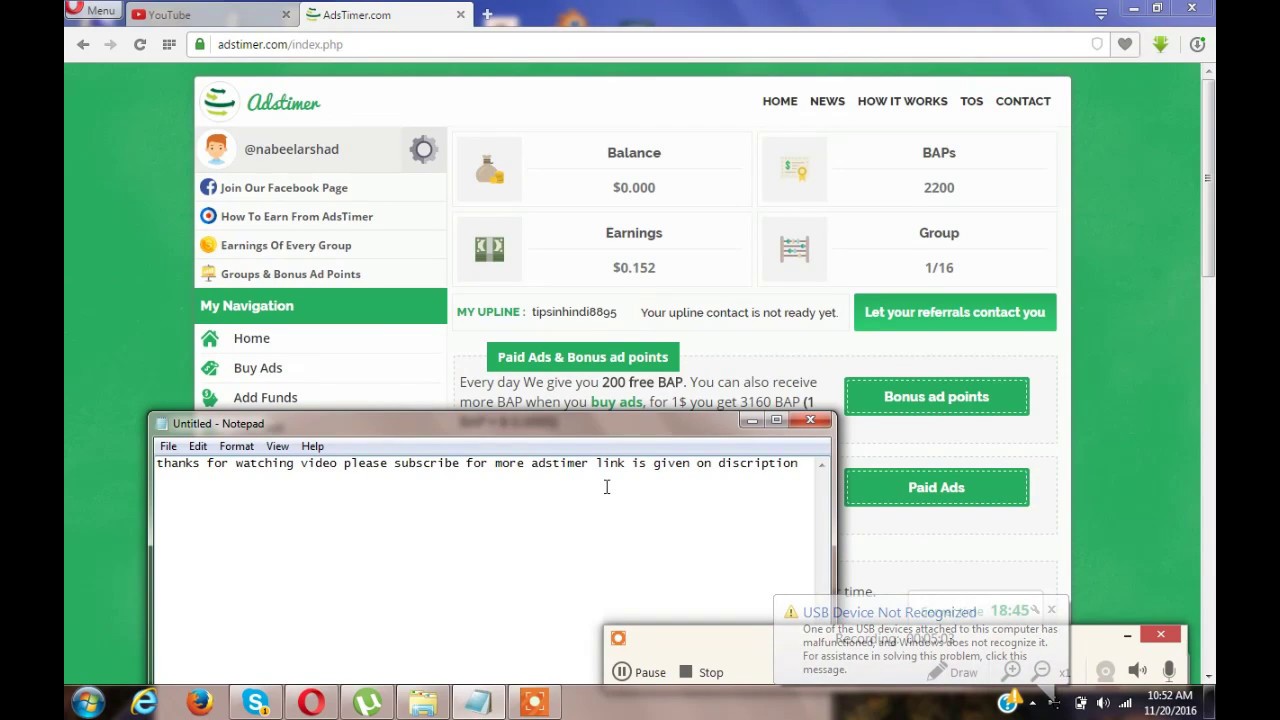Image resolution: width=1280 pixels, height=720 pixels.
Task: Click the shield icon in address bar
Action: coord(1097,44)
